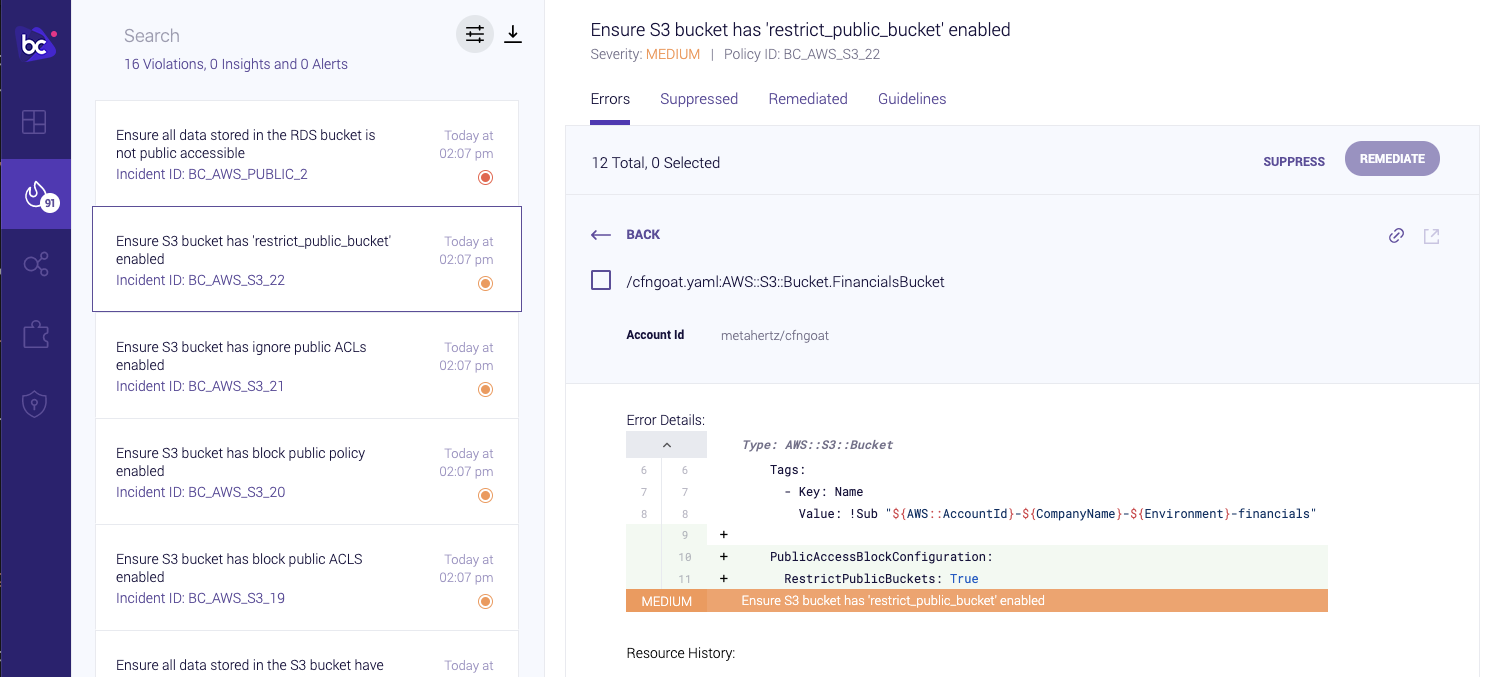Copy link with the chain icon
This screenshot has width=1493, height=677.
1396,236
